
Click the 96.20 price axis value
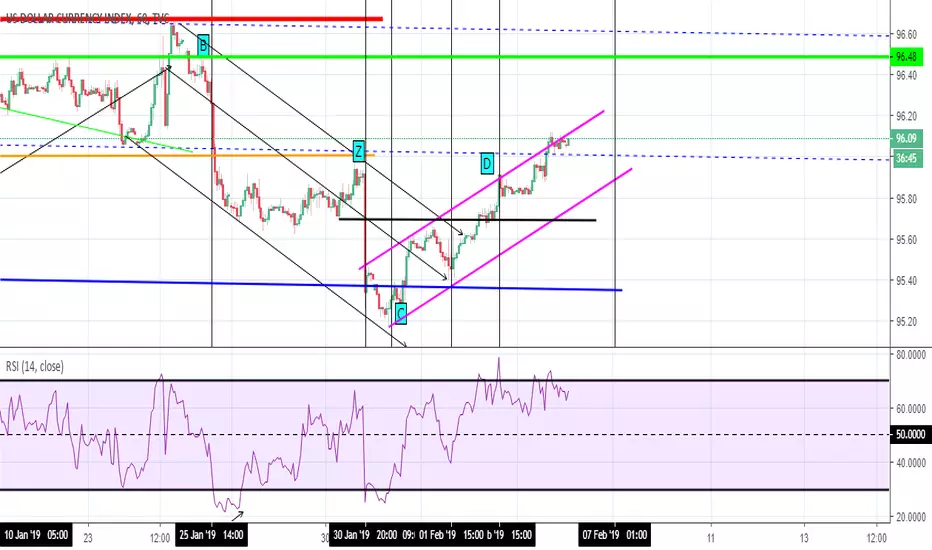pyautogui.click(x=906, y=116)
